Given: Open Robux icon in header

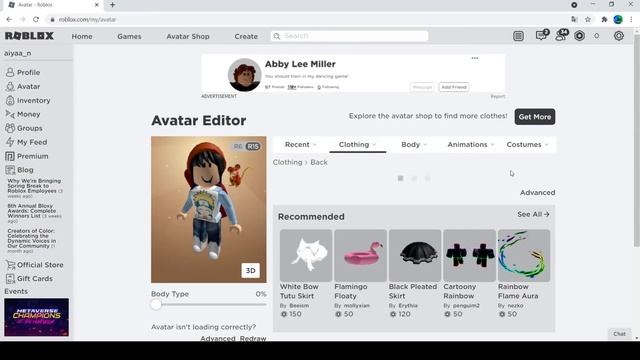Looking at the screenshot, I should click(x=580, y=36).
